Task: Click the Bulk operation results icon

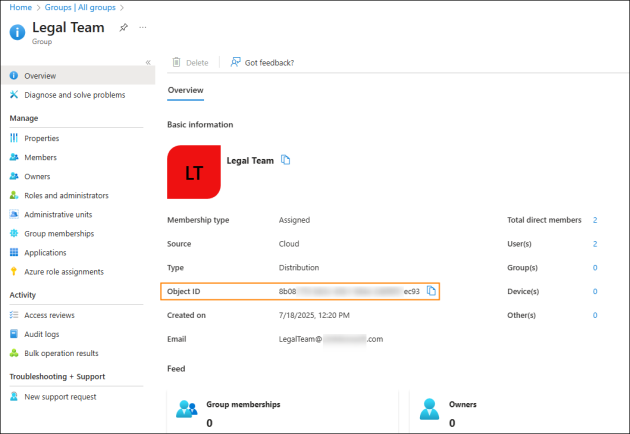Action: 14,353
